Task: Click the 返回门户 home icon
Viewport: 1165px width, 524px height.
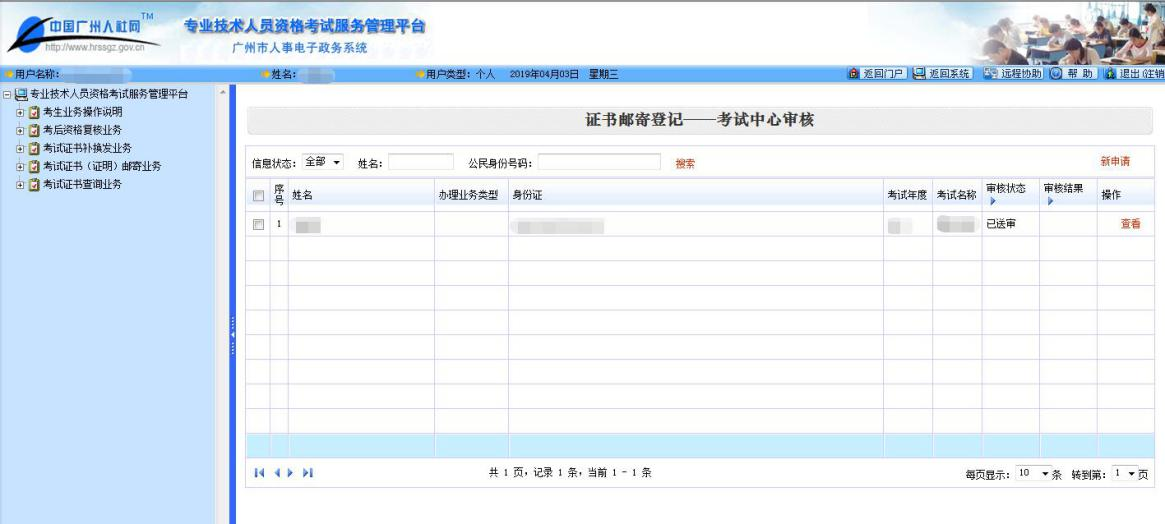Action: coord(853,74)
